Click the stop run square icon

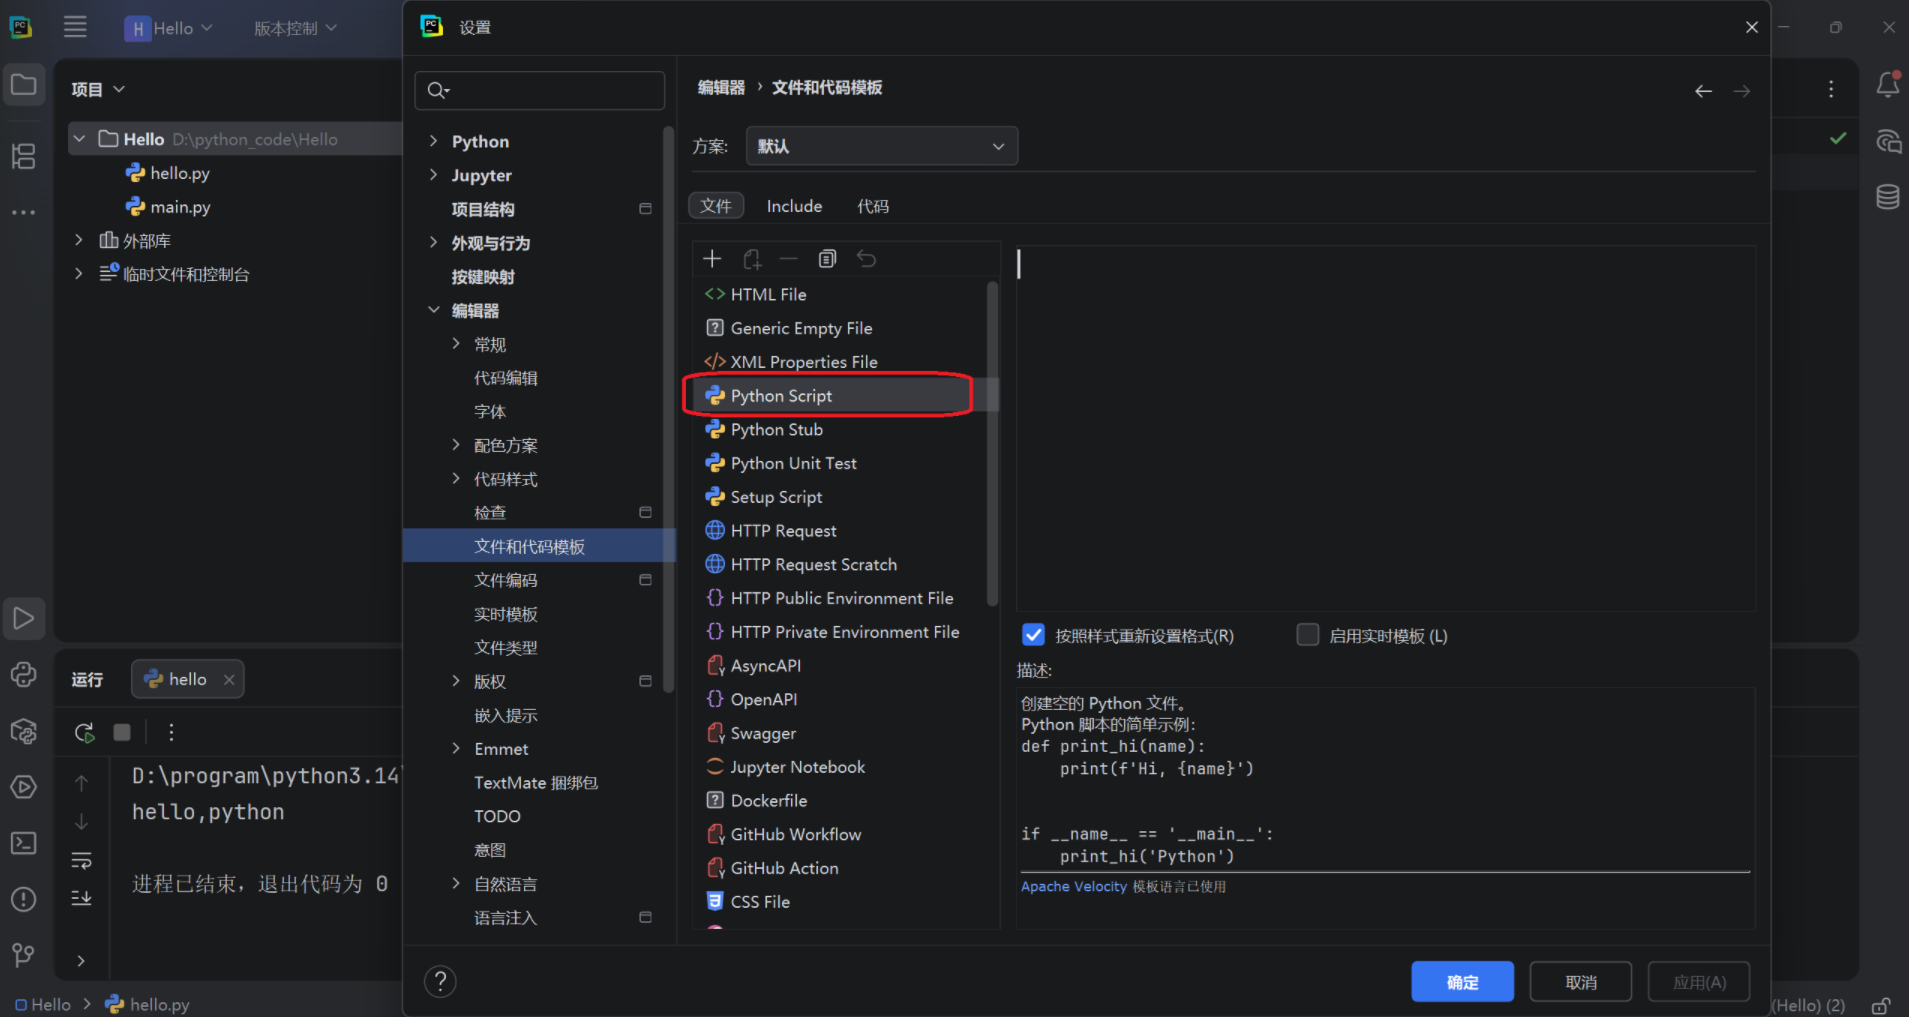click(x=122, y=733)
